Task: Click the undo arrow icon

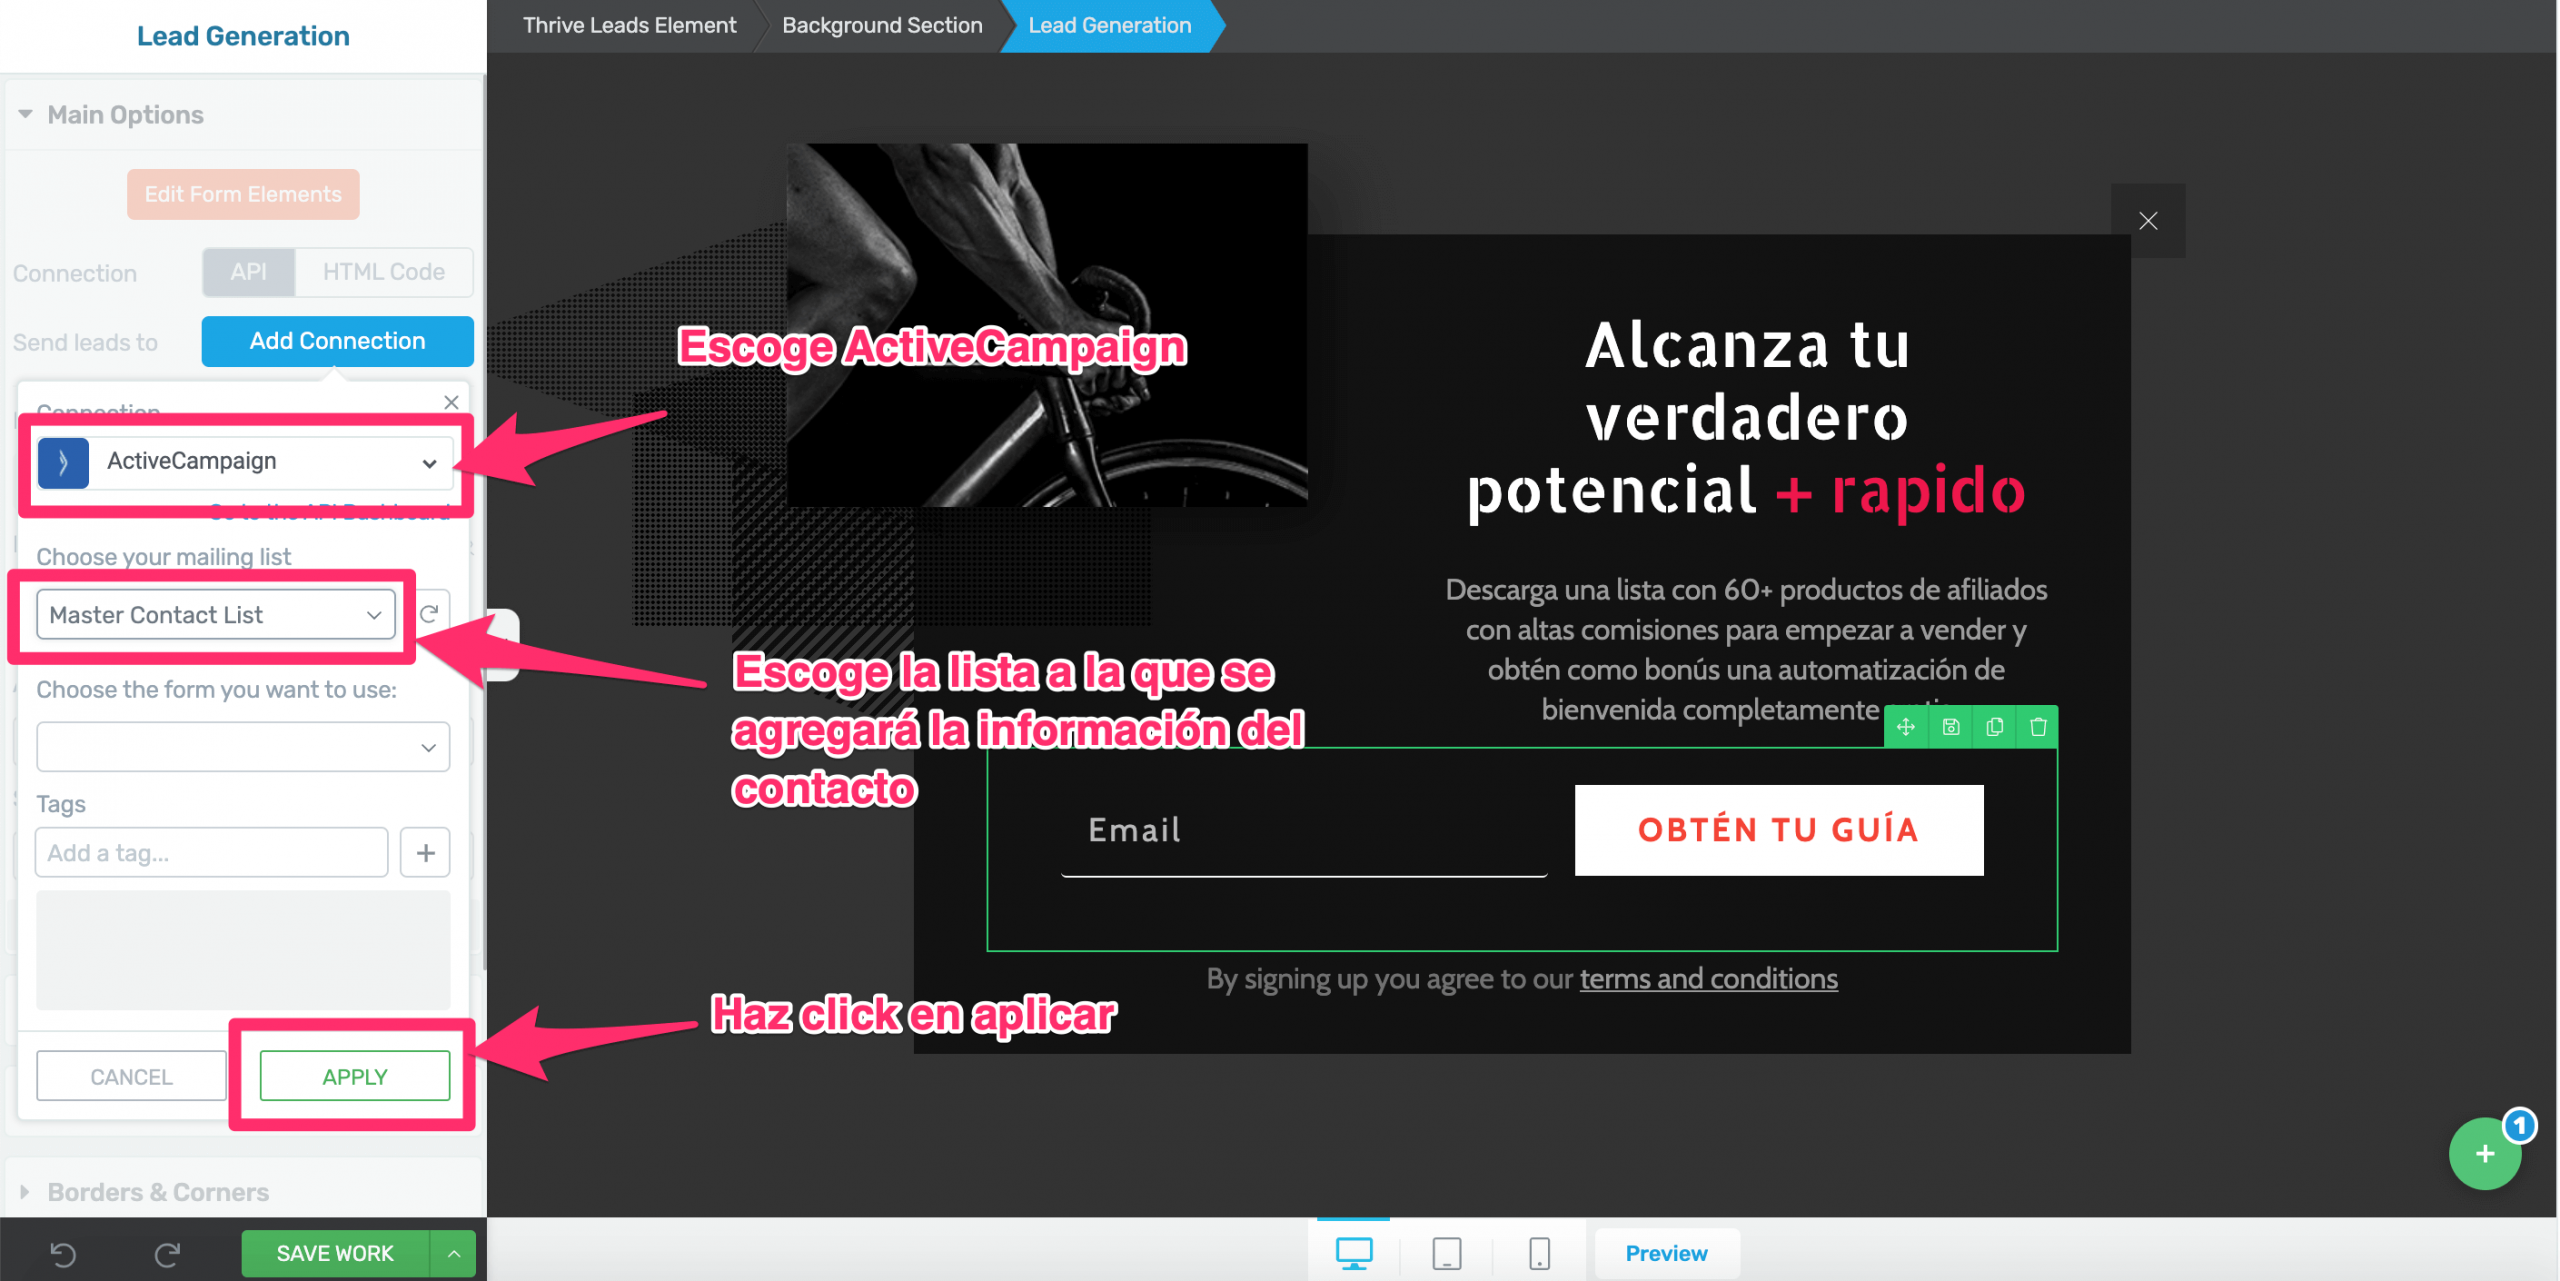Action: [x=63, y=1254]
